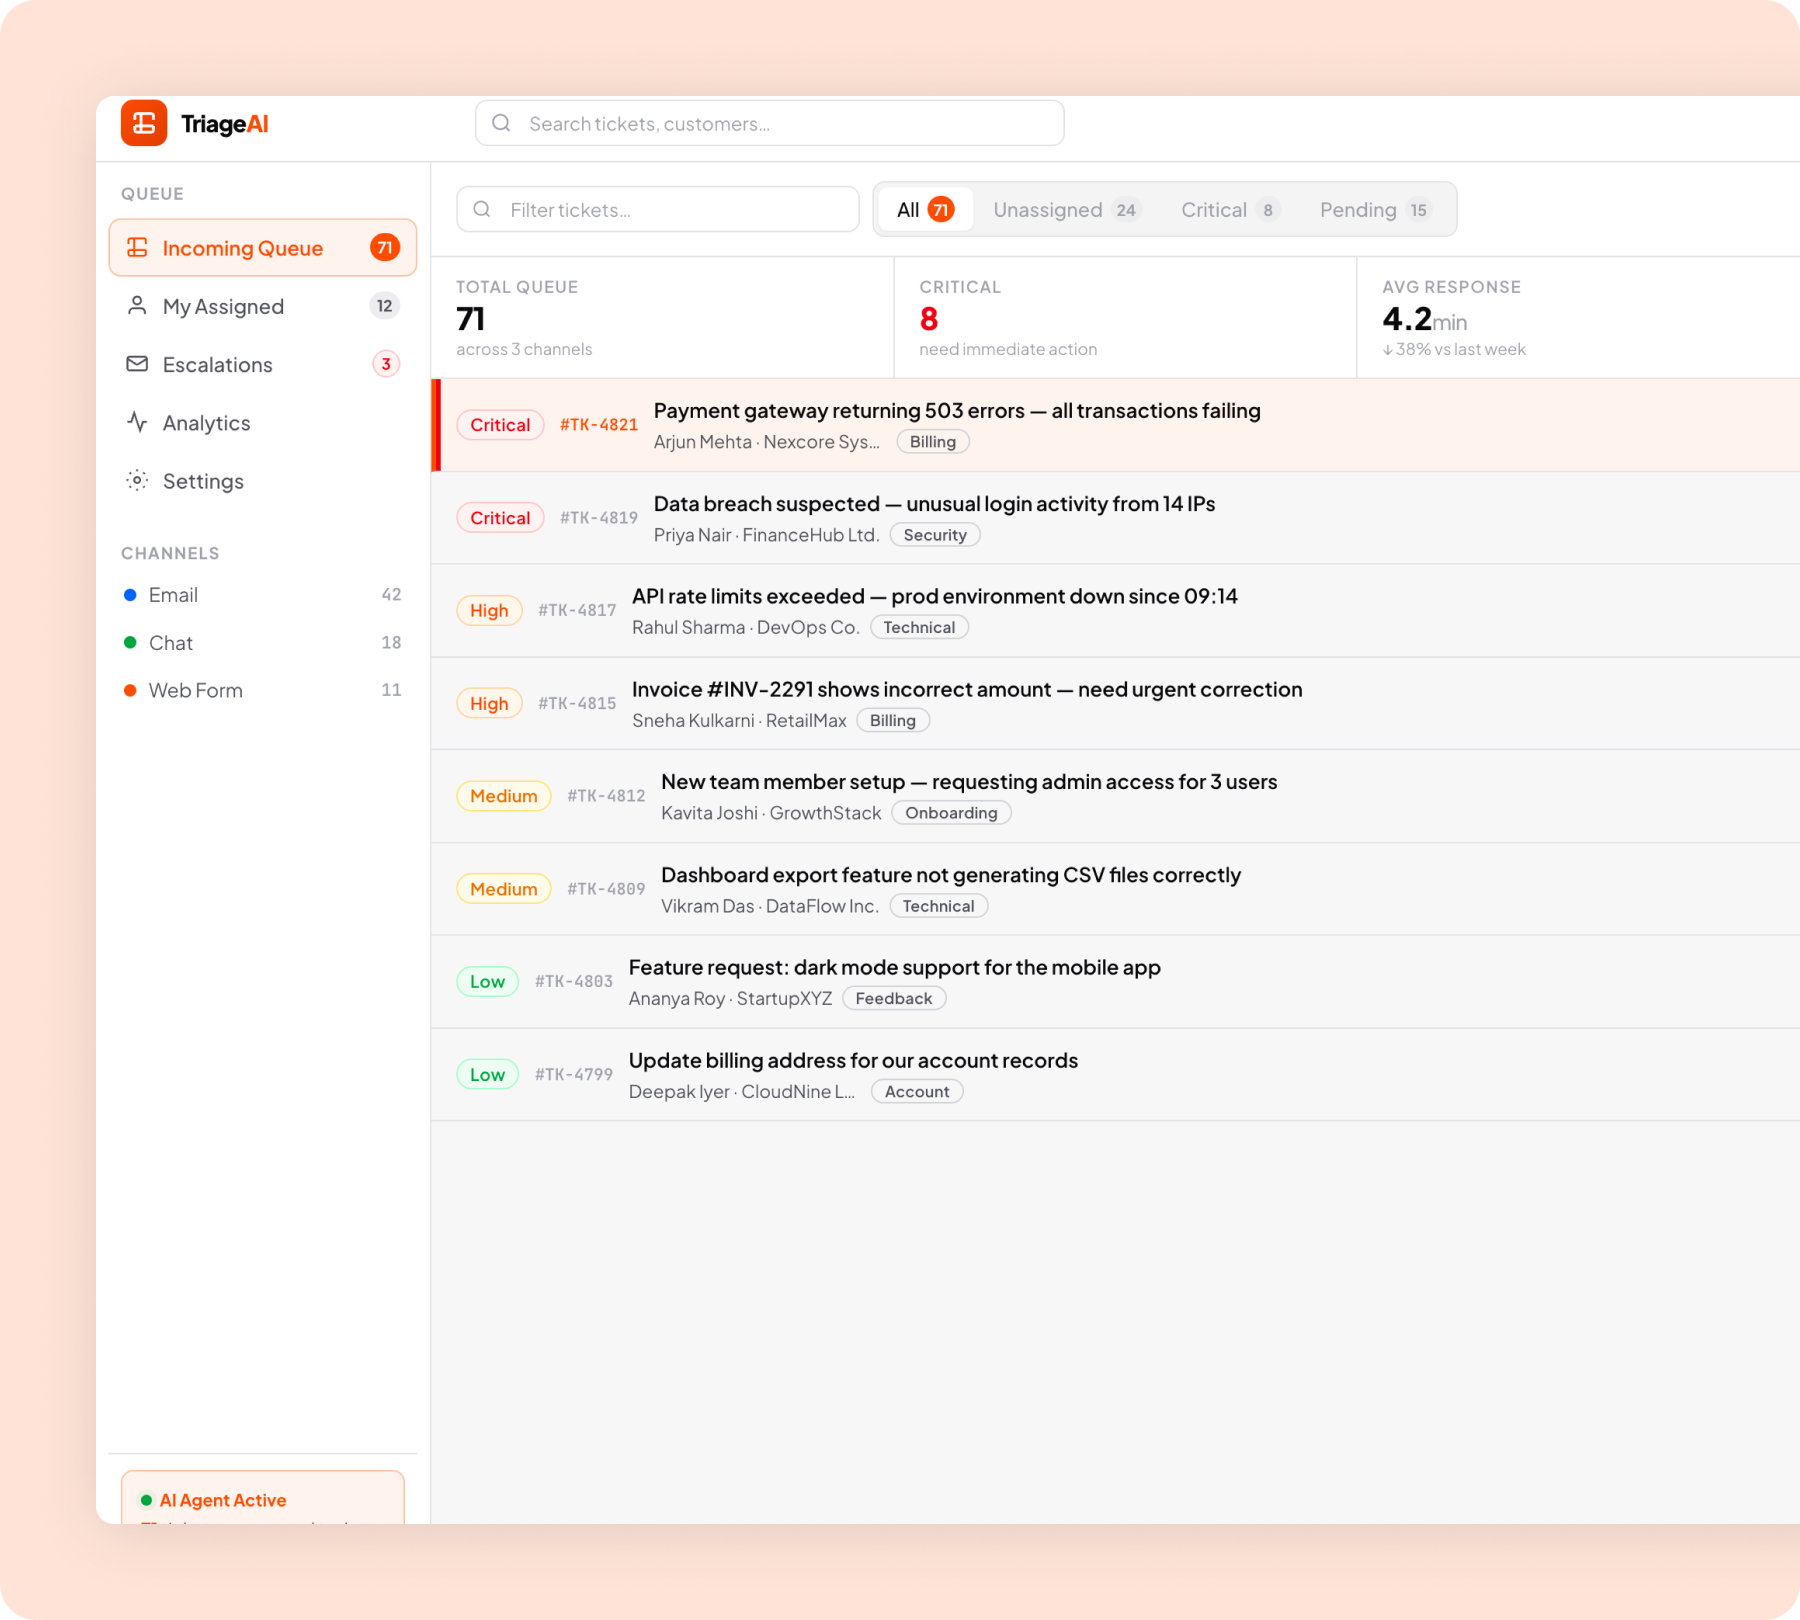Click the TriageAI logo icon
Image resolution: width=1800 pixels, height=1620 pixels.
coord(144,123)
